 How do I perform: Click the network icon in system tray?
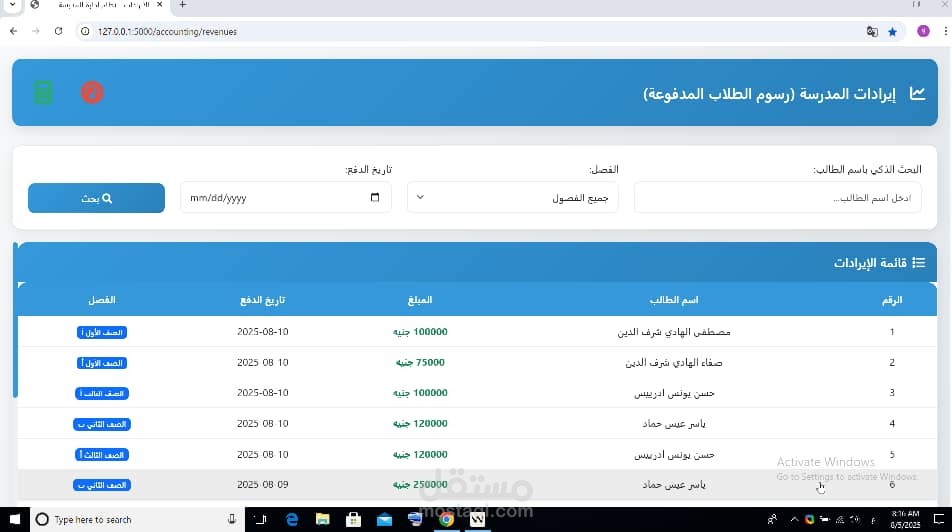(840, 519)
